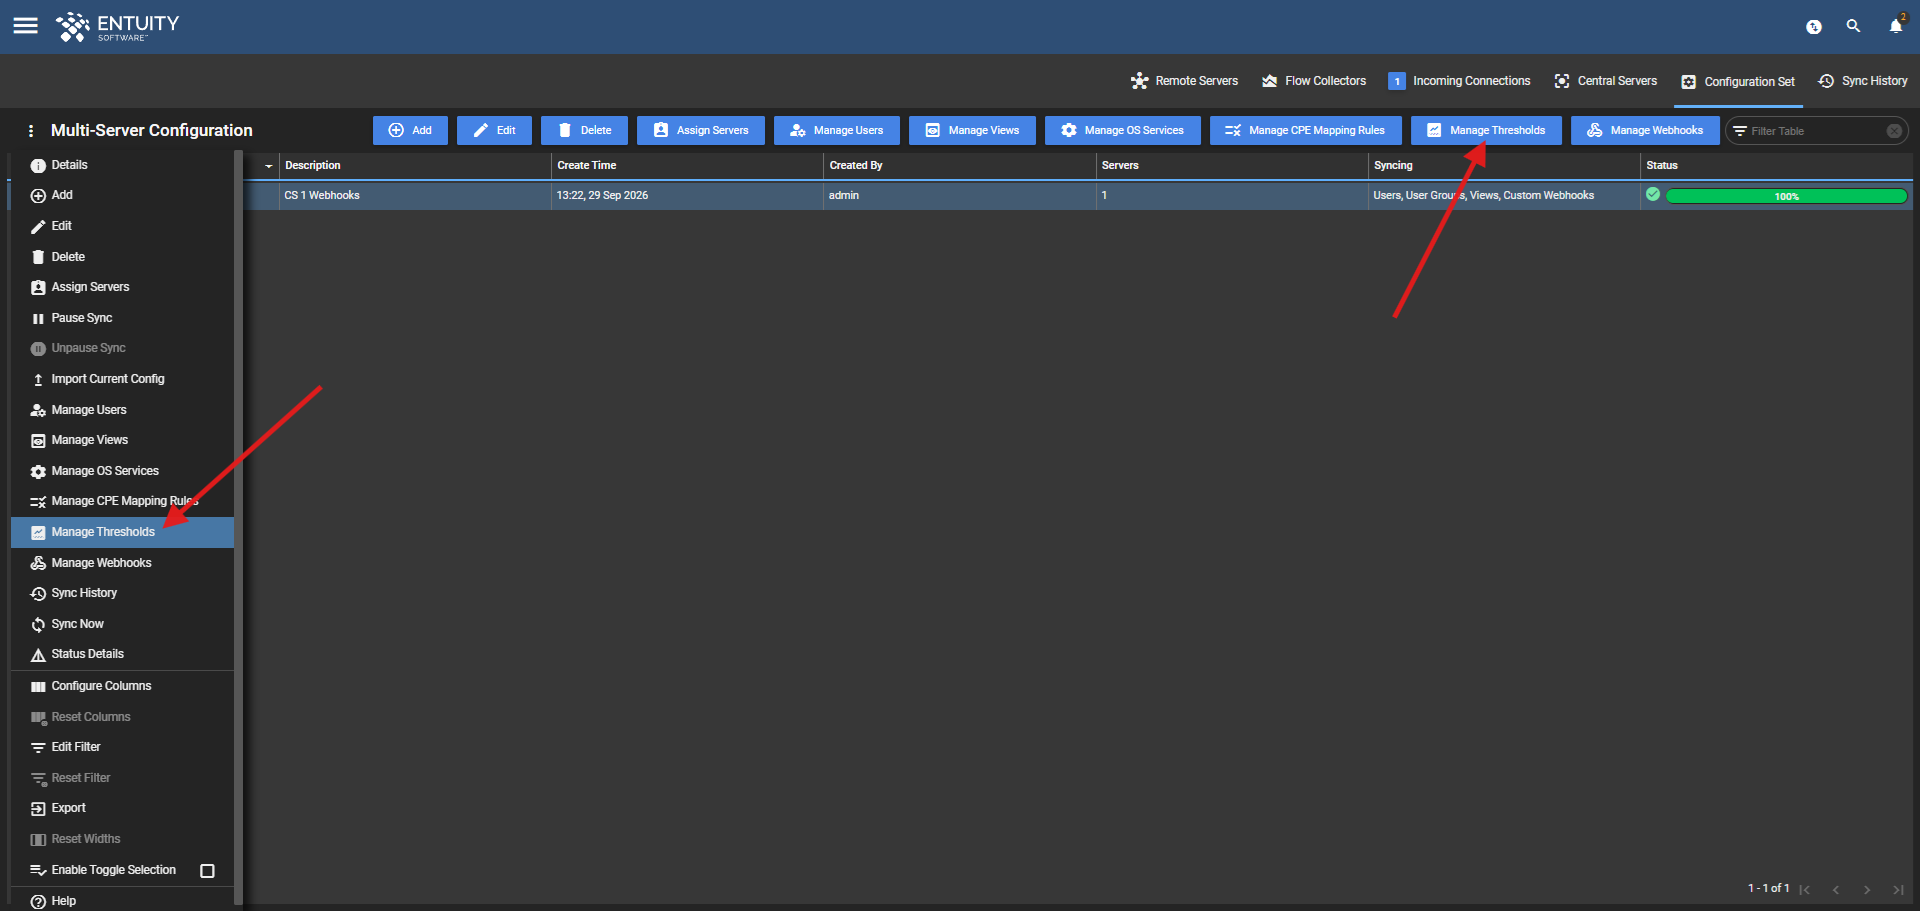This screenshot has width=1920, height=911.
Task: Click the Add toolbar button
Action: 410,131
